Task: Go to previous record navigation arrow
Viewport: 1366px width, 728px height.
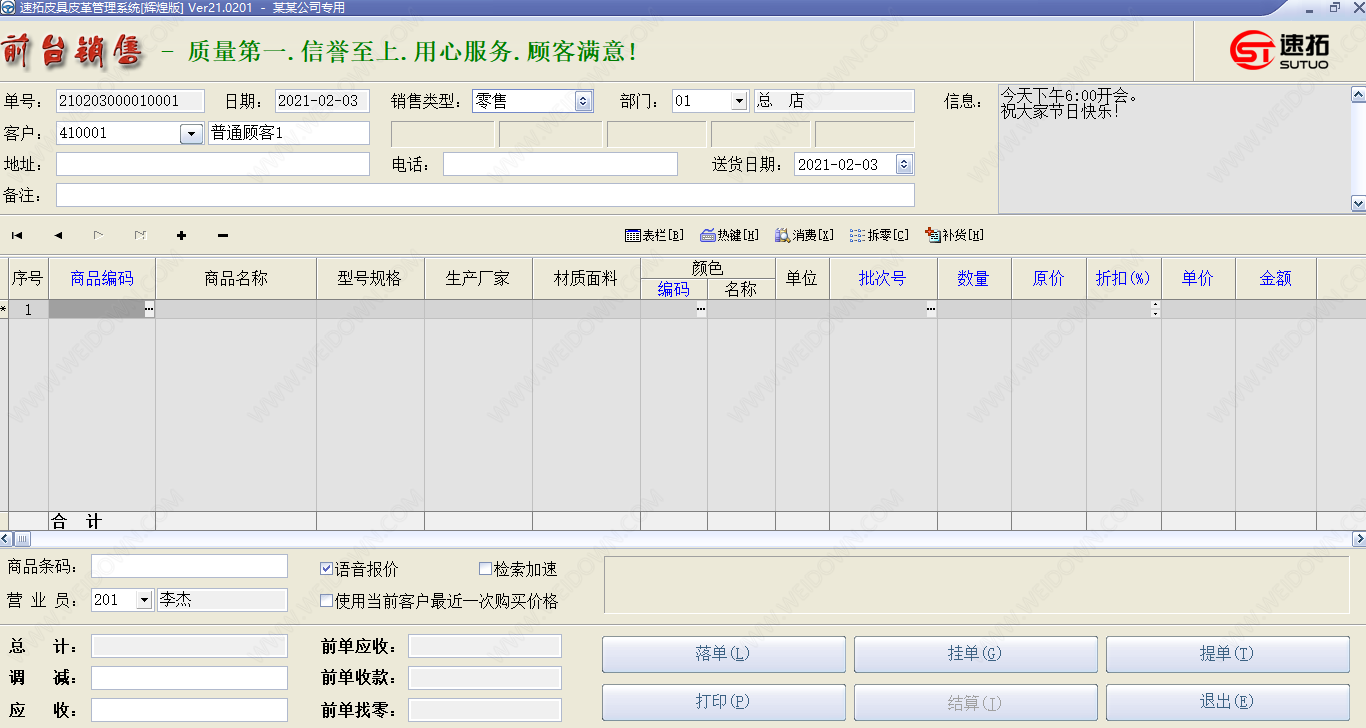Action: 58,236
